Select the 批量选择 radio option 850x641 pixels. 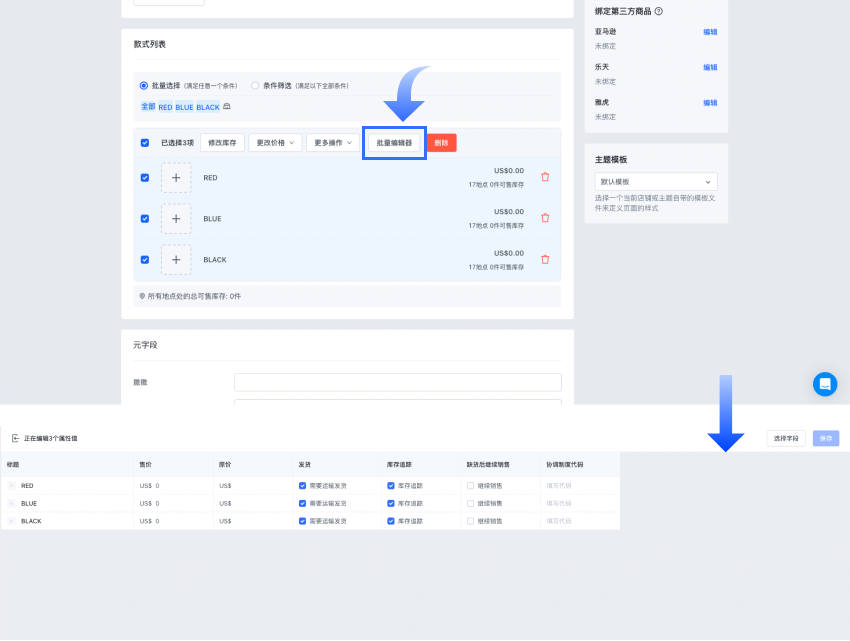pos(144,86)
